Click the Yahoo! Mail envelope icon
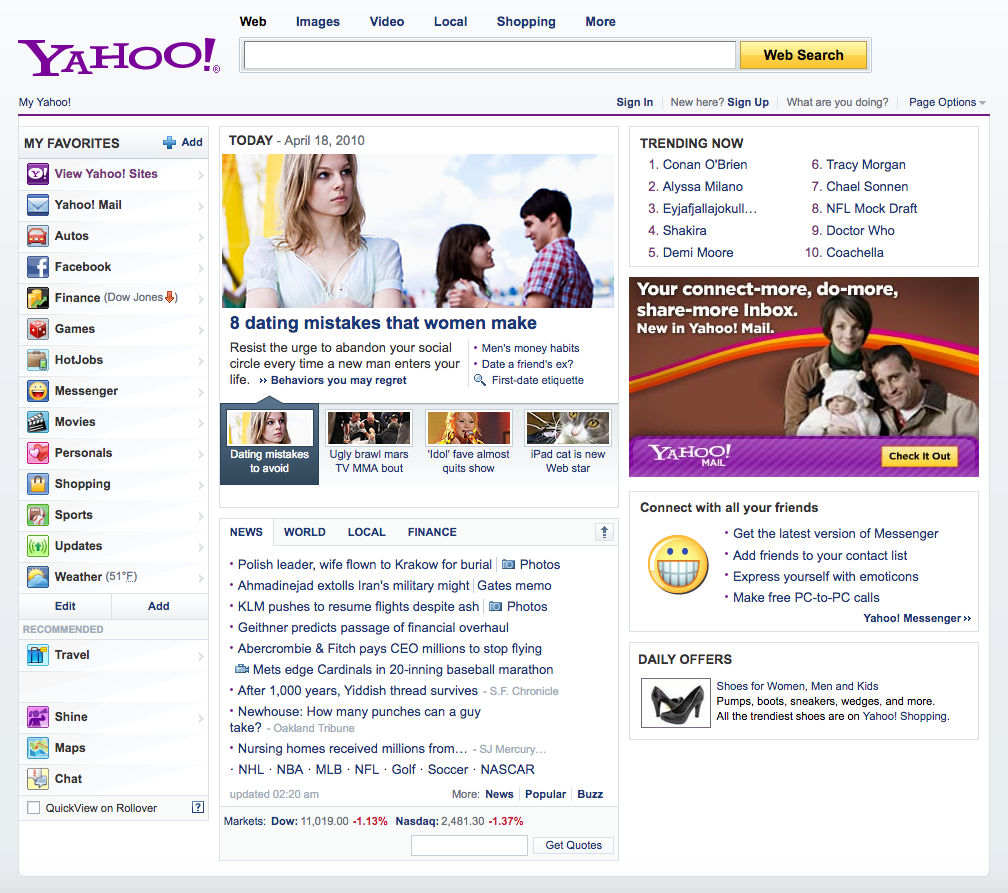1008x893 pixels. coord(37,205)
